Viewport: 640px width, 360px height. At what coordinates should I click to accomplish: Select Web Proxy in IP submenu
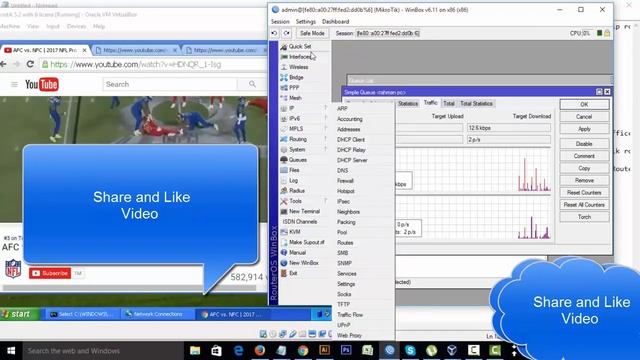(349, 335)
